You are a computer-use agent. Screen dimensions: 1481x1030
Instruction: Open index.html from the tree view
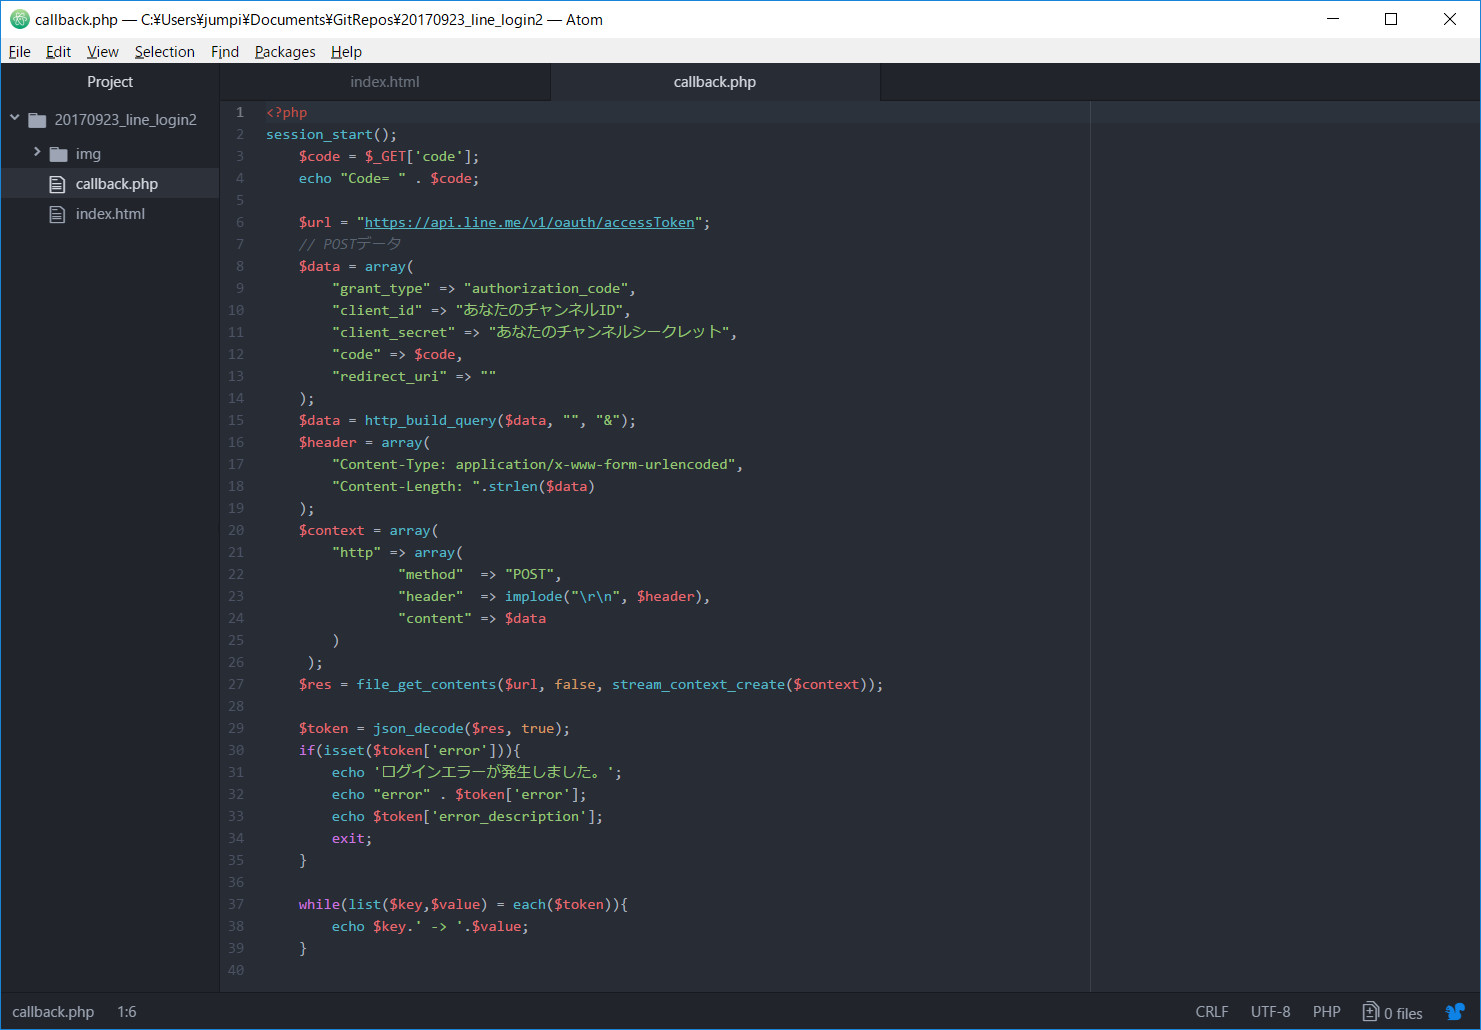[110, 214]
